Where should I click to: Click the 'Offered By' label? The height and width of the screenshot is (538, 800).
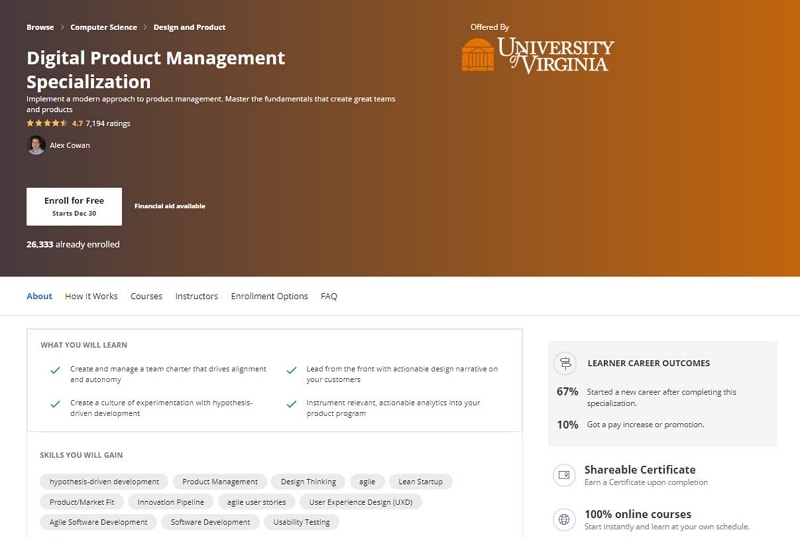[490, 27]
